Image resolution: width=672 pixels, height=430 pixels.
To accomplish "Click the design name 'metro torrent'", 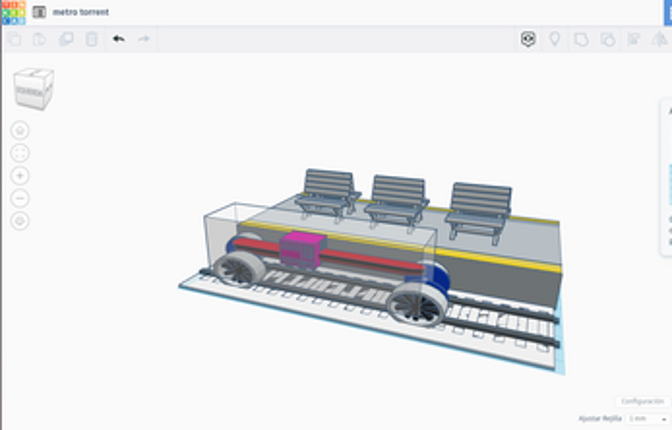I will (x=81, y=12).
